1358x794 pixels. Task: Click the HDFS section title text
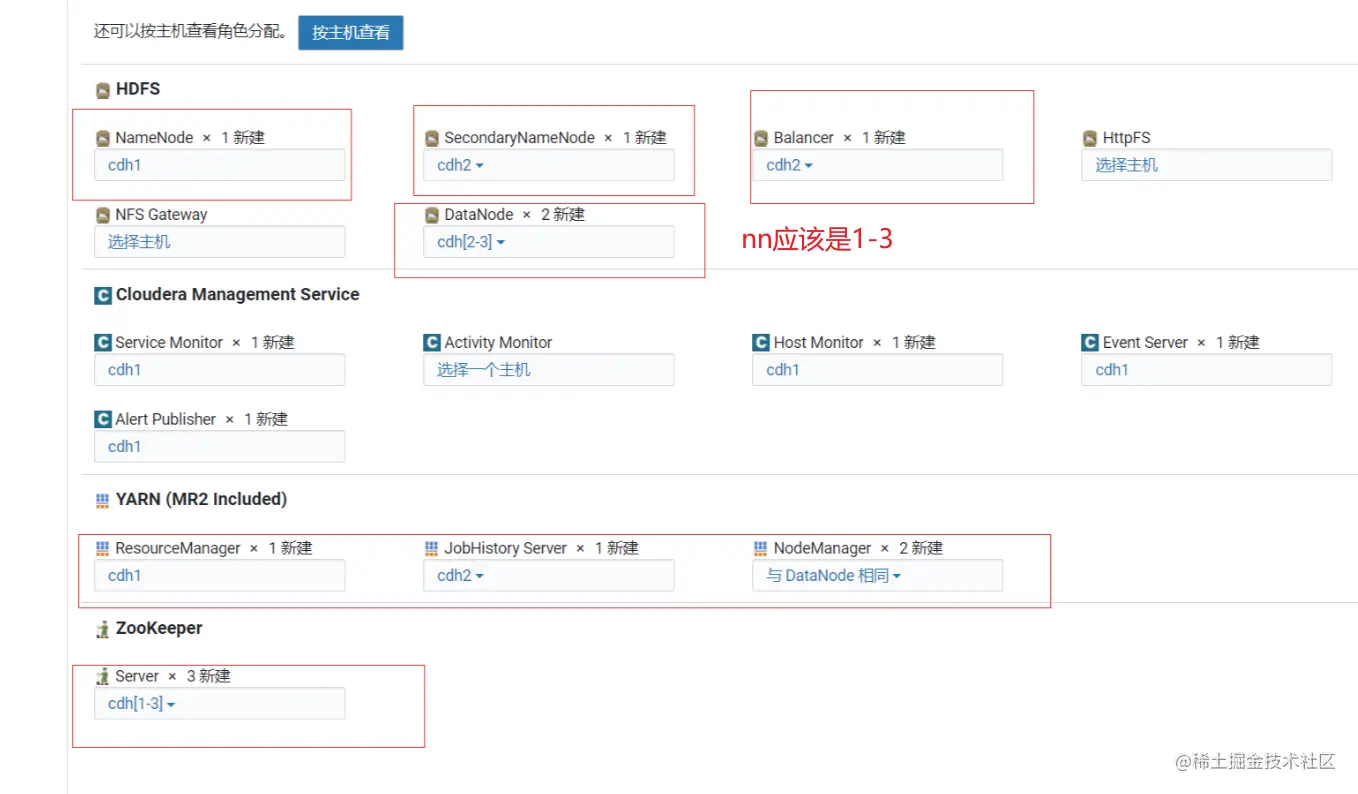[138, 89]
